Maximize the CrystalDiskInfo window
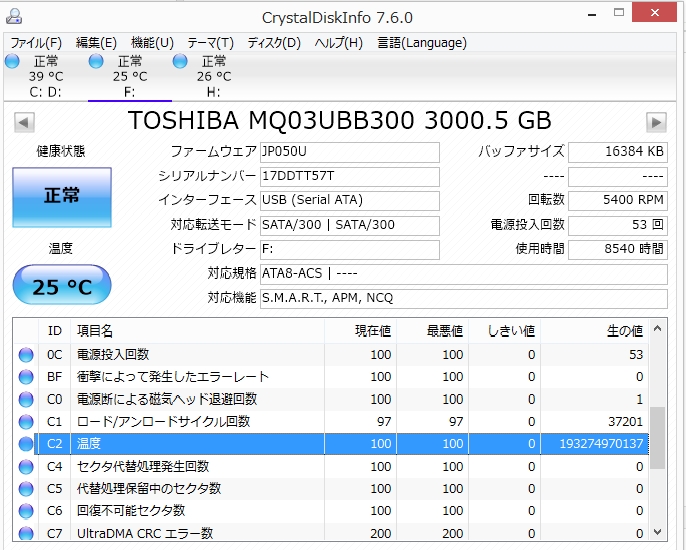The height and width of the screenshot is (550, 686). pyautogui.click(x=619, y=13)
